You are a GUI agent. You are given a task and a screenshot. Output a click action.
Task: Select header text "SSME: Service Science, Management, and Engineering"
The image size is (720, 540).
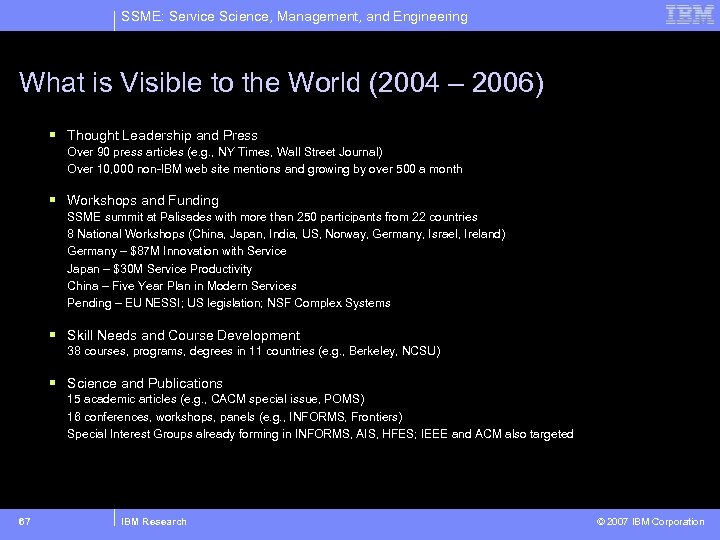(294, 17)
